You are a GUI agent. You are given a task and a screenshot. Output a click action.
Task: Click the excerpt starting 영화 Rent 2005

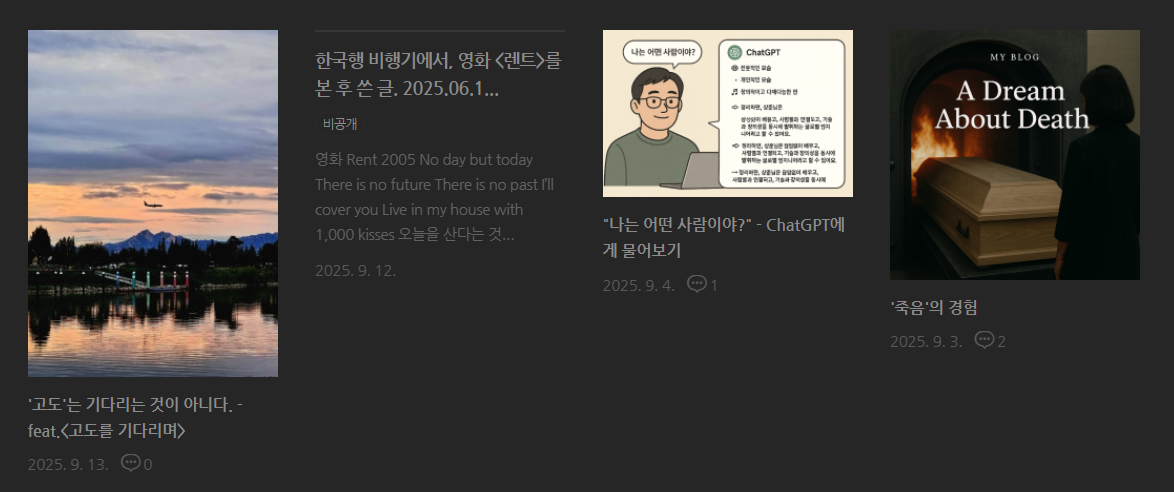coord(435,197)
